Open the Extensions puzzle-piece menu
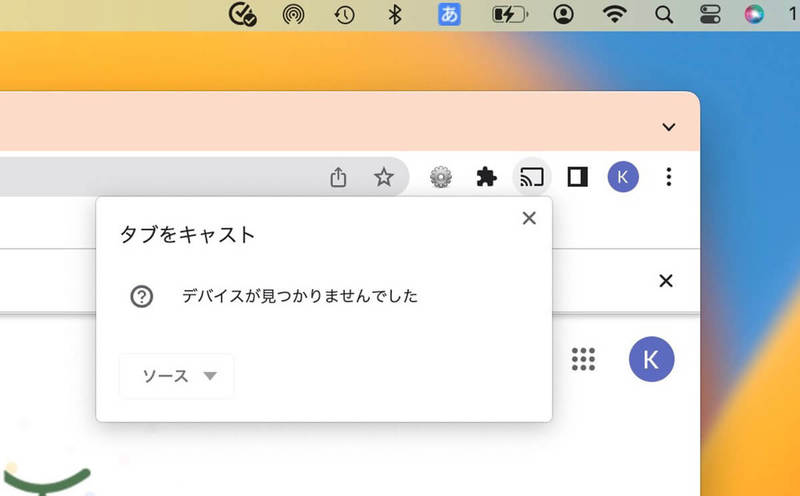 coord(486,177)
